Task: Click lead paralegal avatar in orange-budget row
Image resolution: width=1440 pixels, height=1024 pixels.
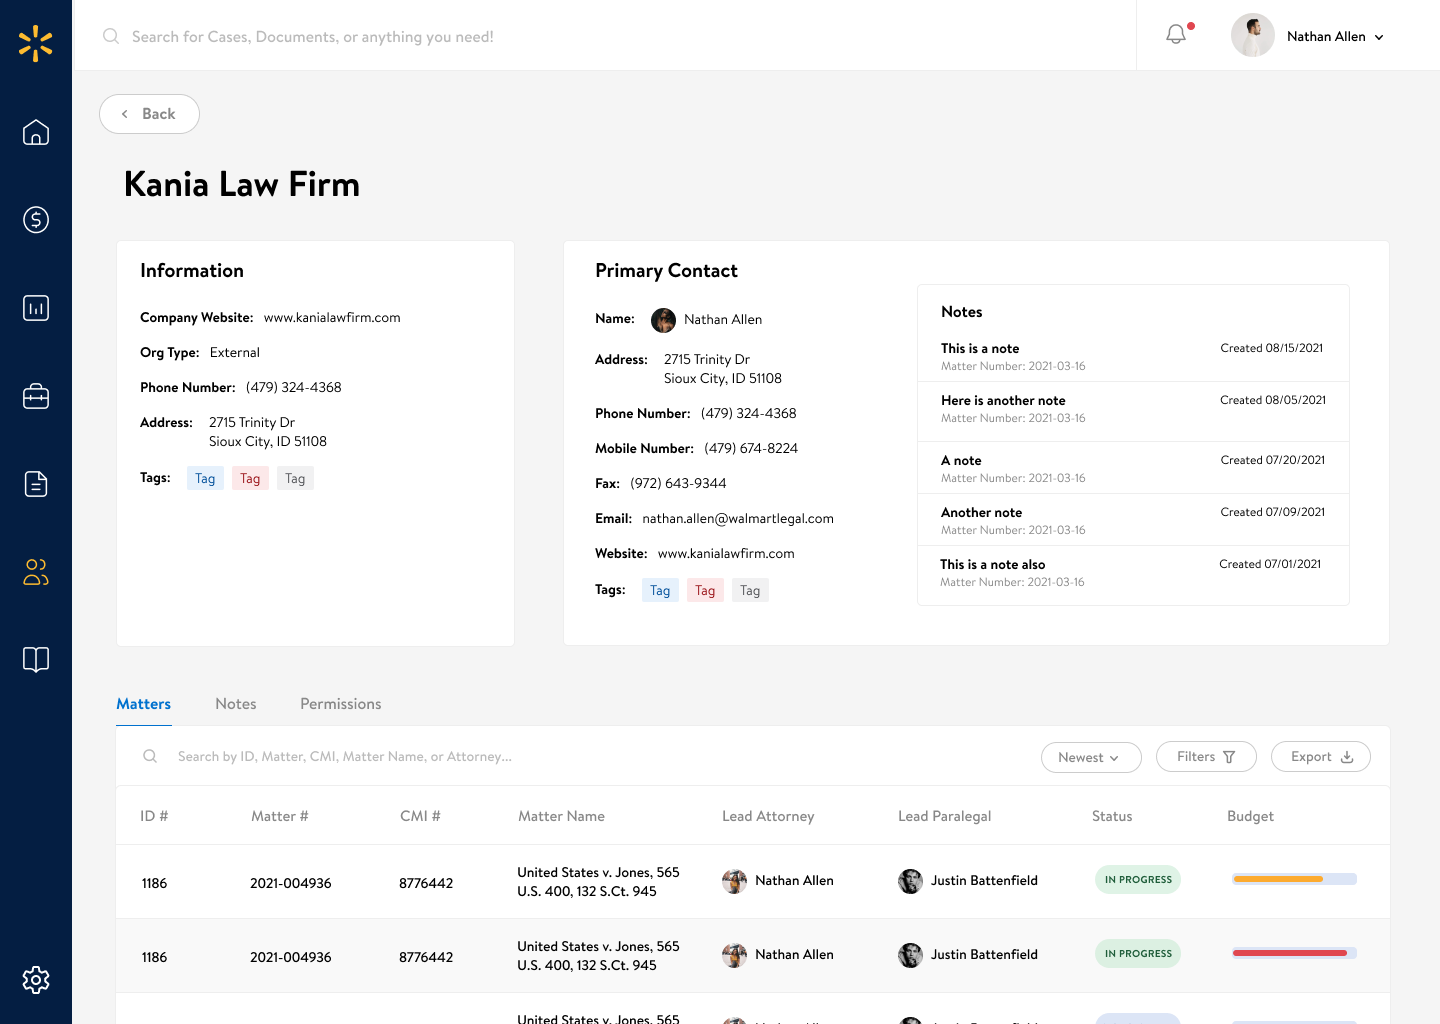Action: [x=910, y=881]
